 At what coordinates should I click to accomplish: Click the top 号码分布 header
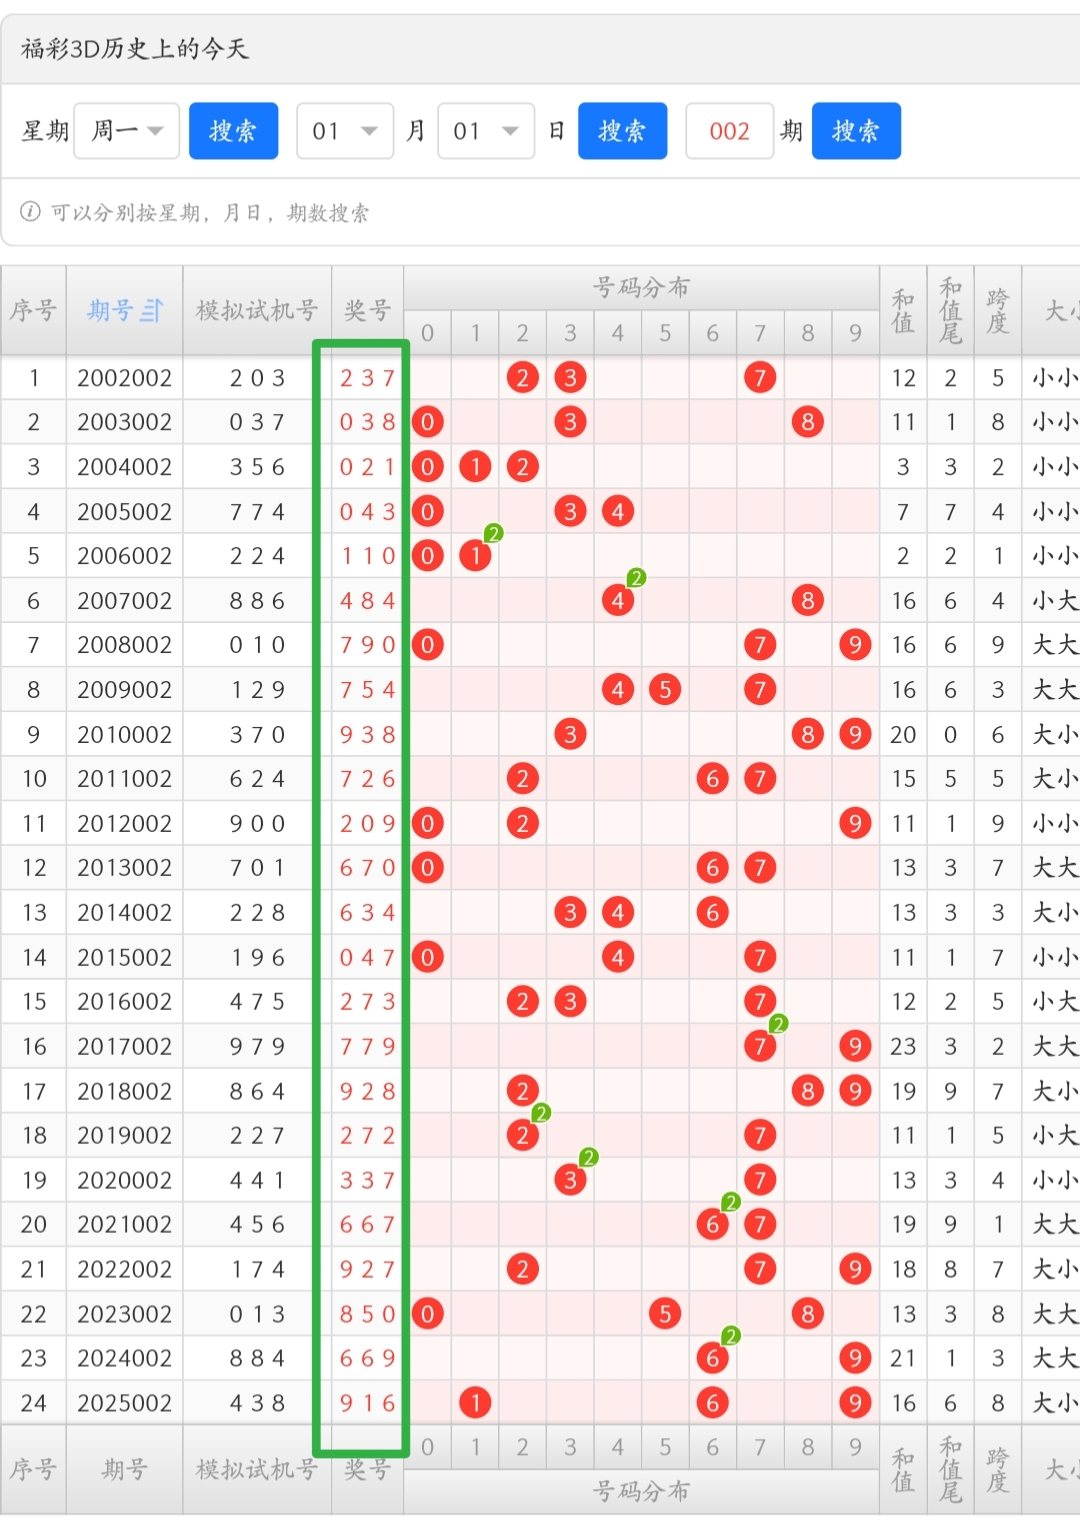click(641, 288)
